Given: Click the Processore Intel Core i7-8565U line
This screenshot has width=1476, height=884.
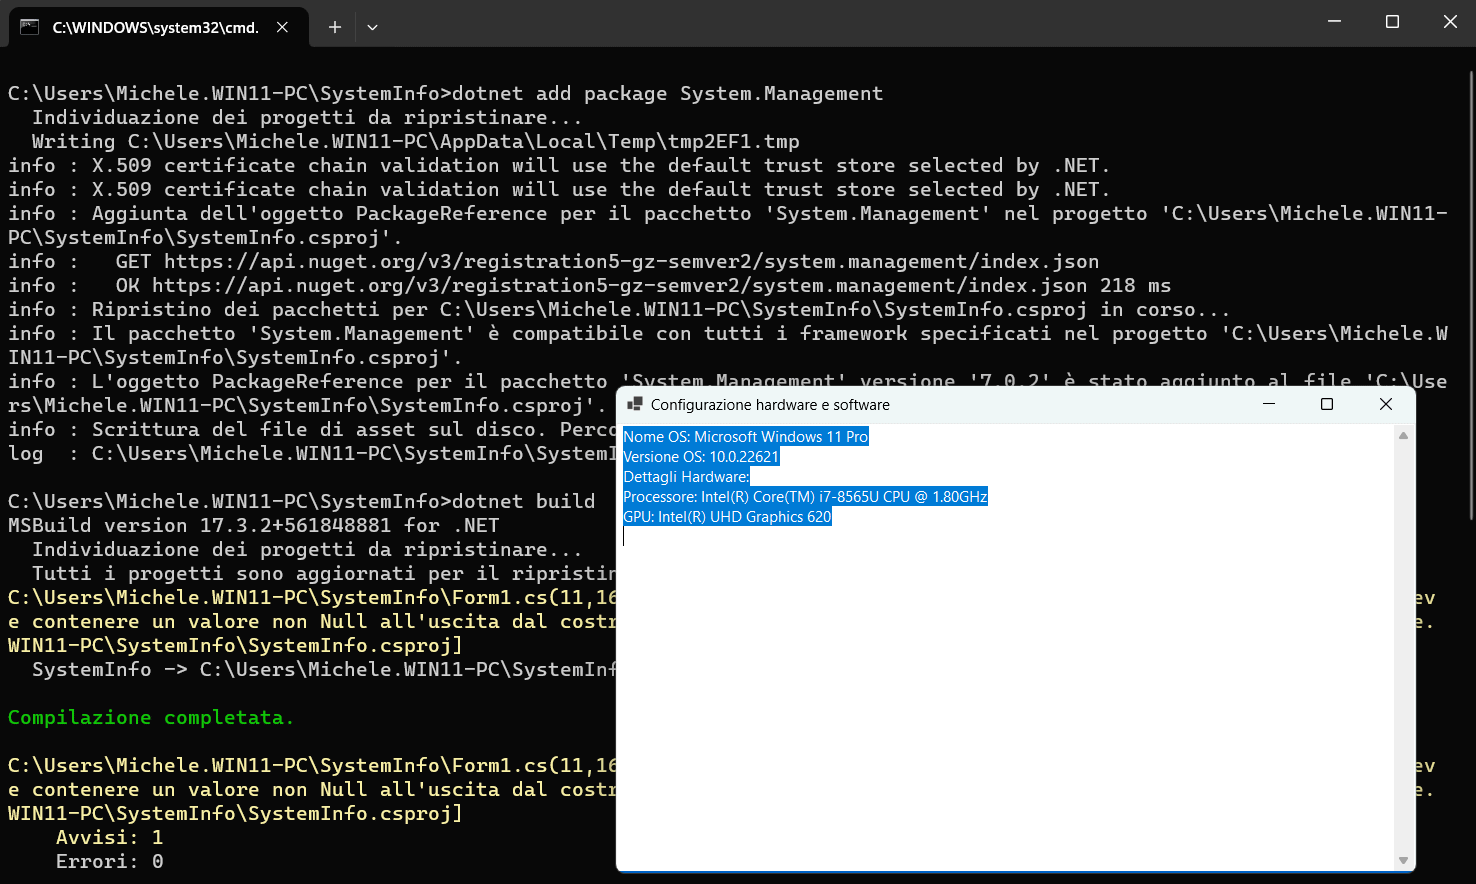Looking at the screenshot, I should click(805, 497).
